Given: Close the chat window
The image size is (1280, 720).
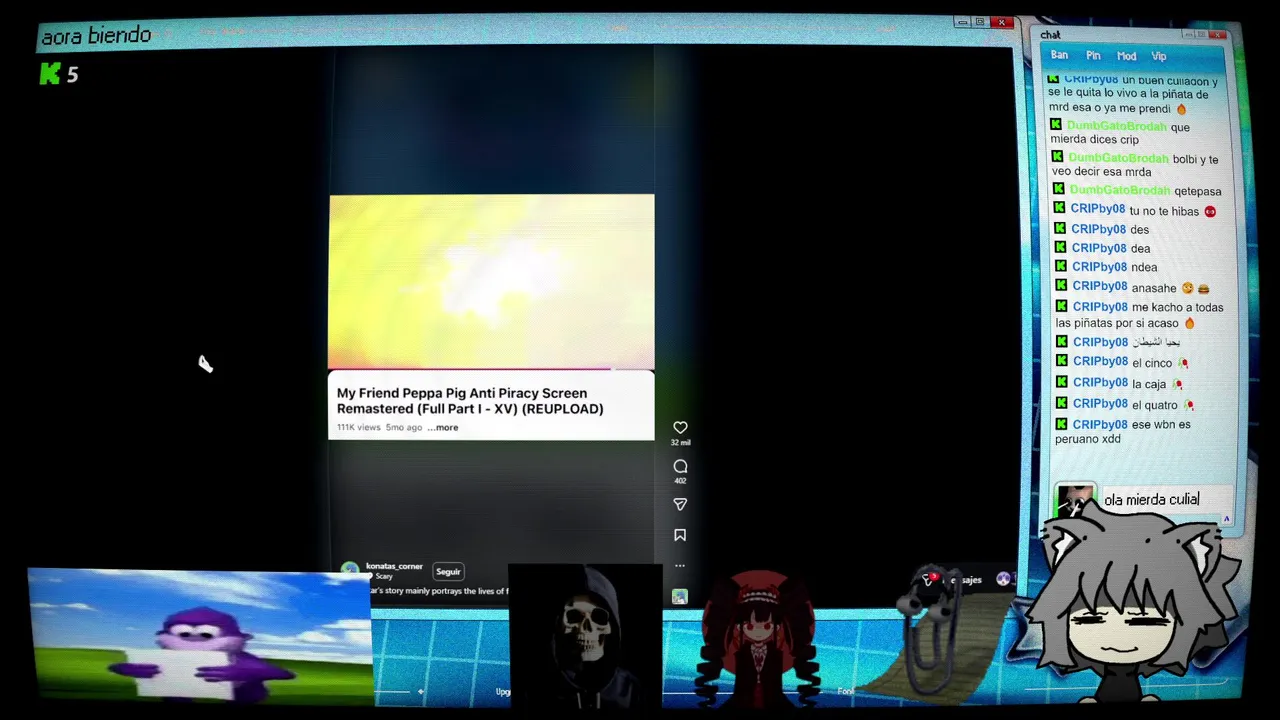Looking at the screenshot, I should coord(1219,35).
